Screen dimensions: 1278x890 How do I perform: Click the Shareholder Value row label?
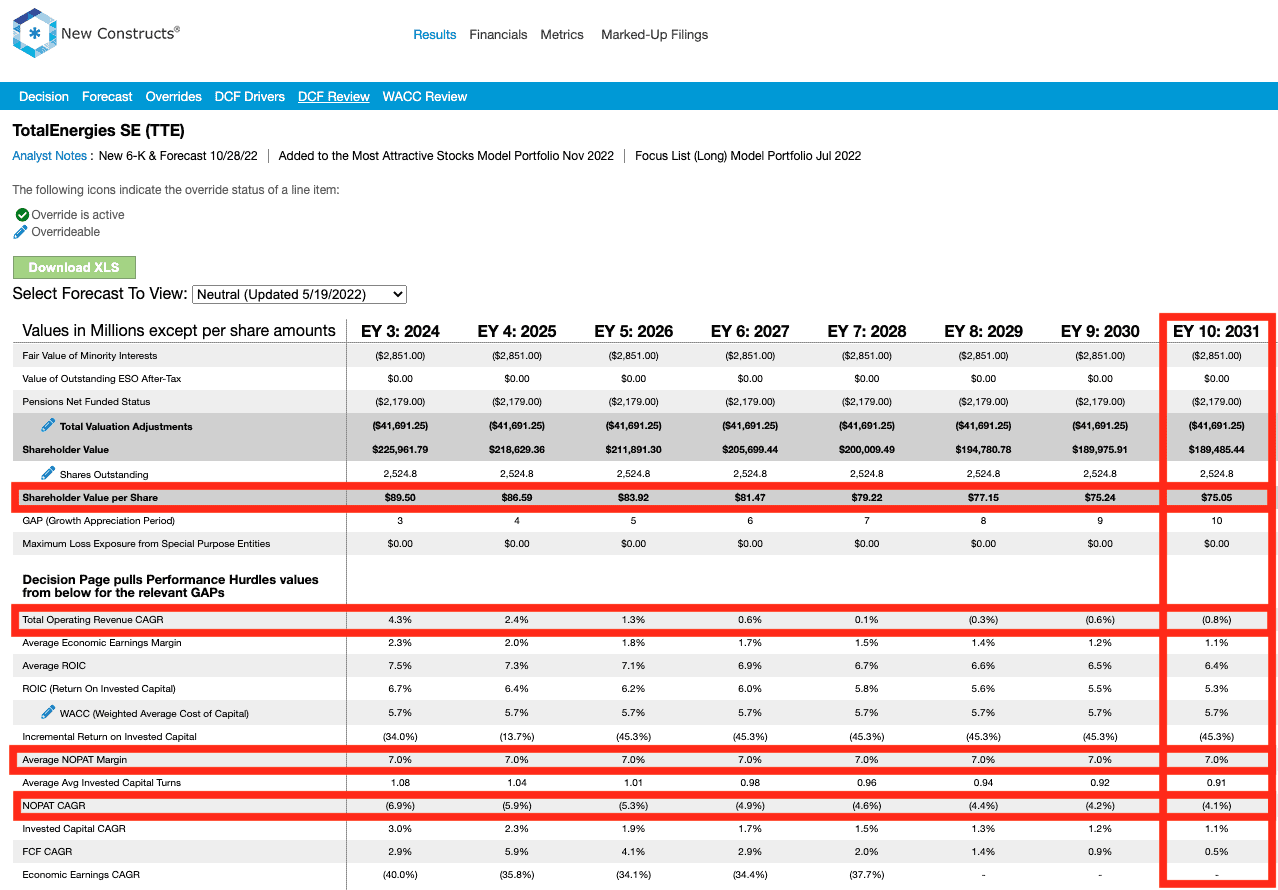(x=66, y=450)
